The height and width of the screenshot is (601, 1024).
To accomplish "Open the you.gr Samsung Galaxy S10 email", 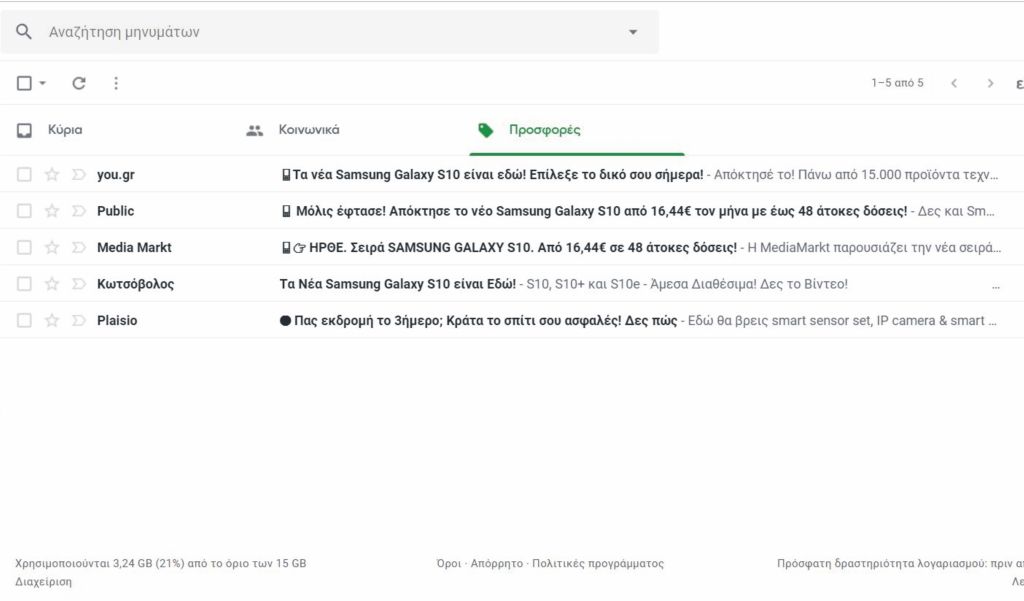I will click(512, 174).
